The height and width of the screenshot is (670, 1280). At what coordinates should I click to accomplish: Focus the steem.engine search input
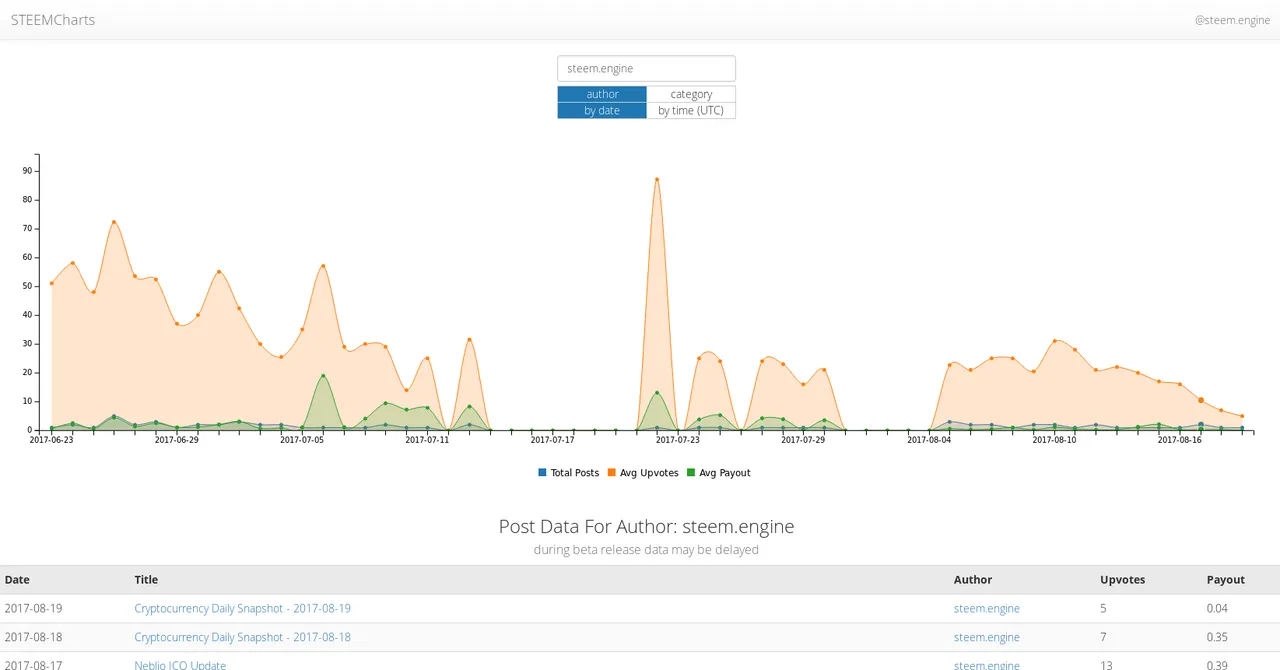pos(646,69)
